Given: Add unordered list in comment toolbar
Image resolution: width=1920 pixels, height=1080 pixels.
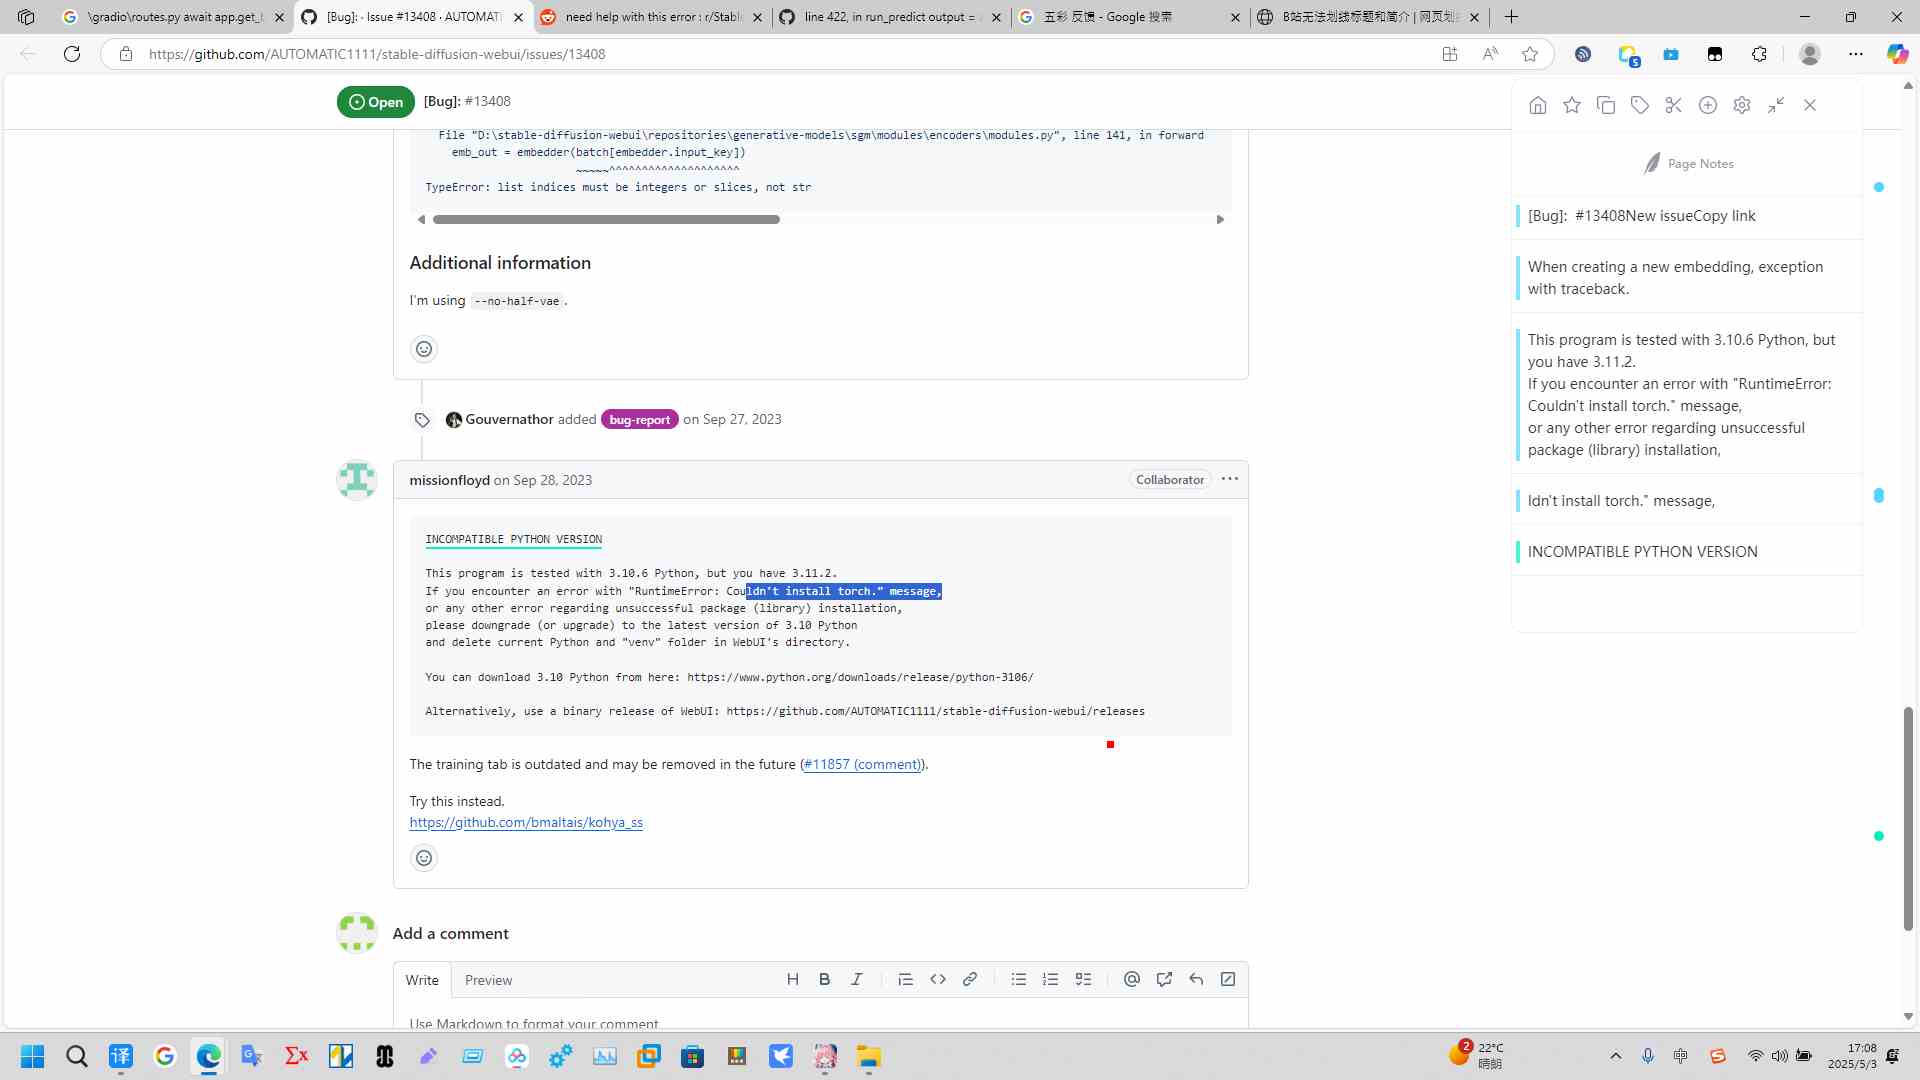Looking at the screenshot, I should point(1019,980).
